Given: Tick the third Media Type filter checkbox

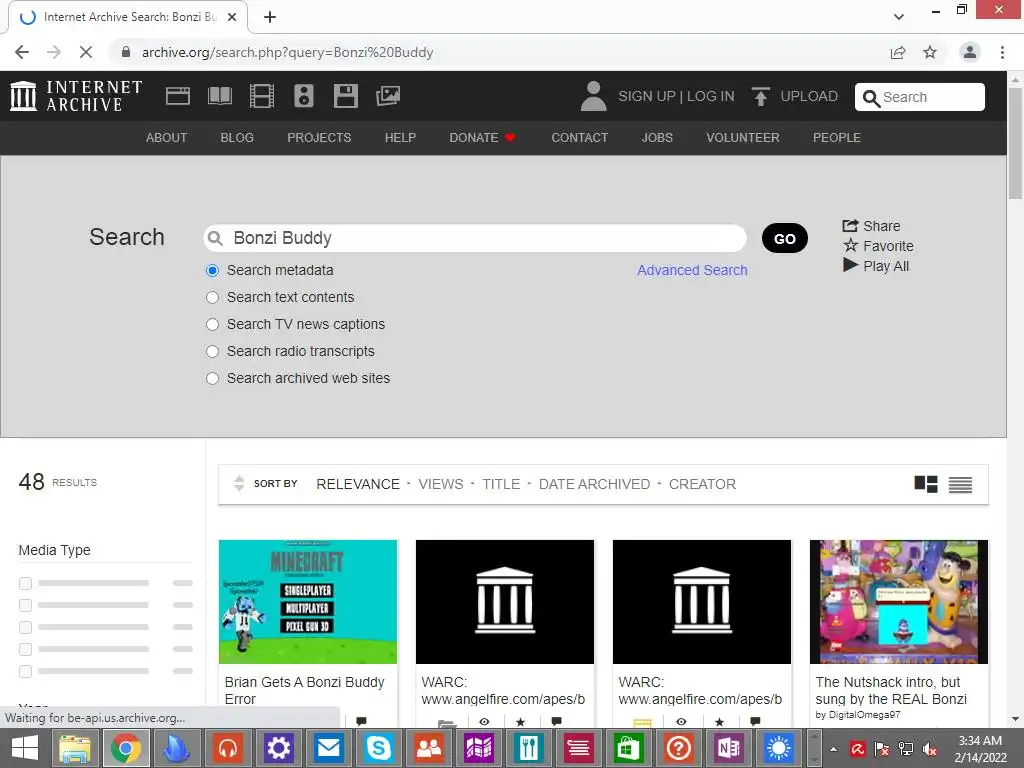Looking at the screenshot, I should click(25, 627).
